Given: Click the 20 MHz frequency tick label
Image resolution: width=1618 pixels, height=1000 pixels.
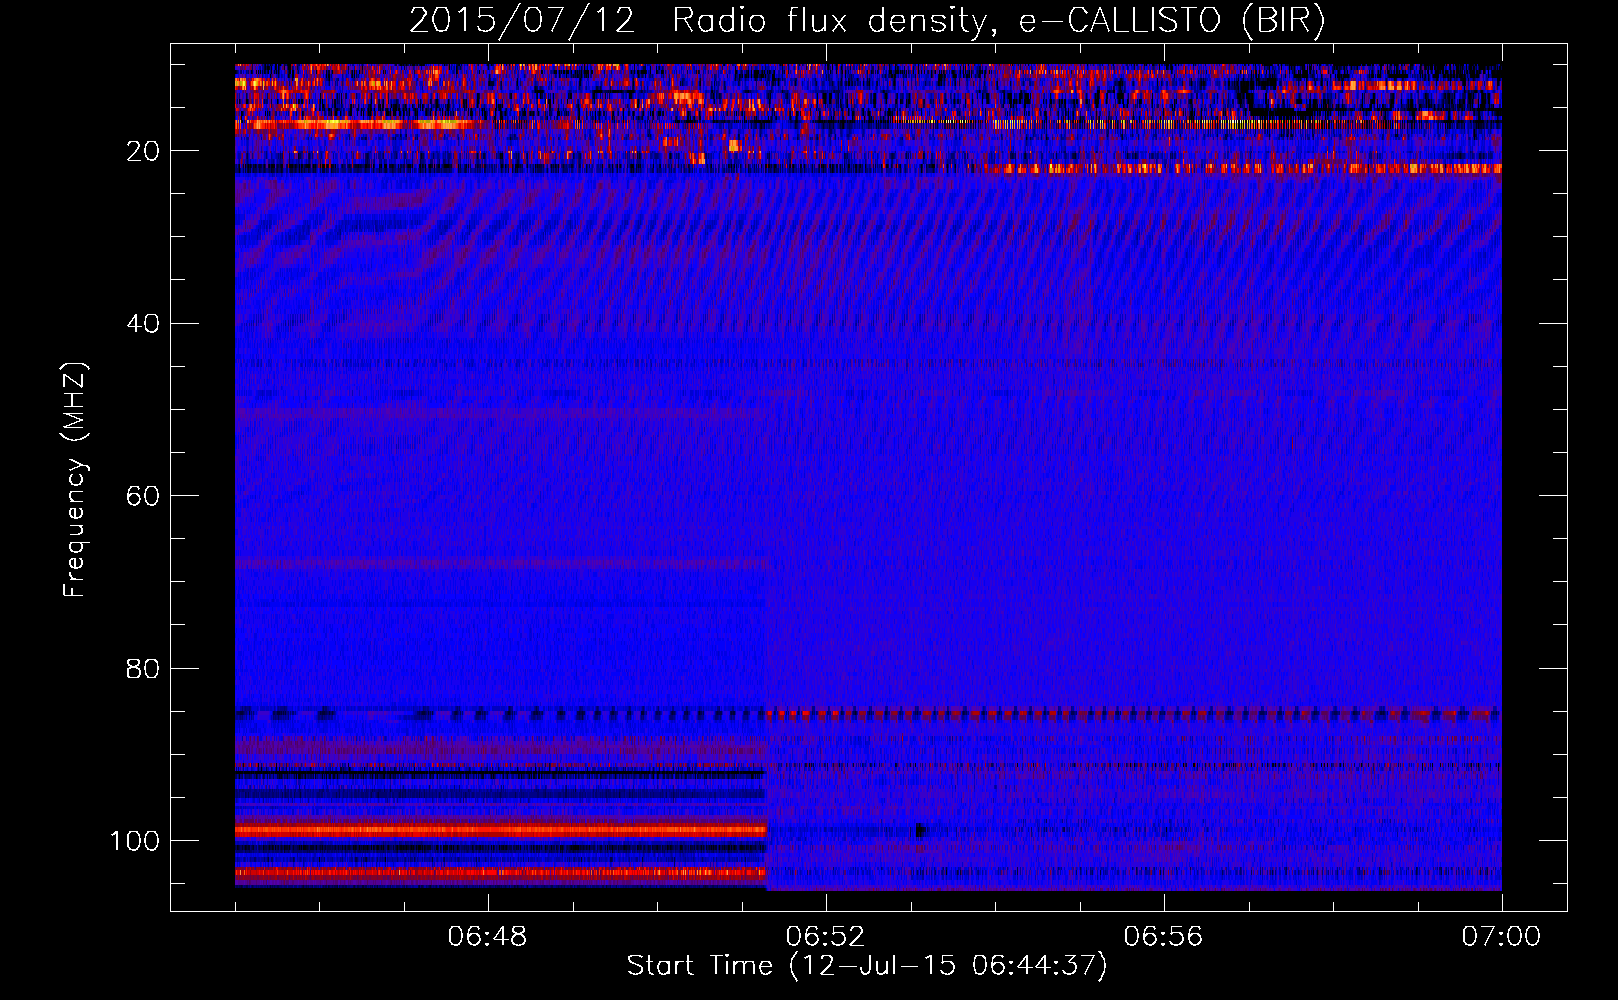Looking at the screenshot, I should (x=144, y=151).
